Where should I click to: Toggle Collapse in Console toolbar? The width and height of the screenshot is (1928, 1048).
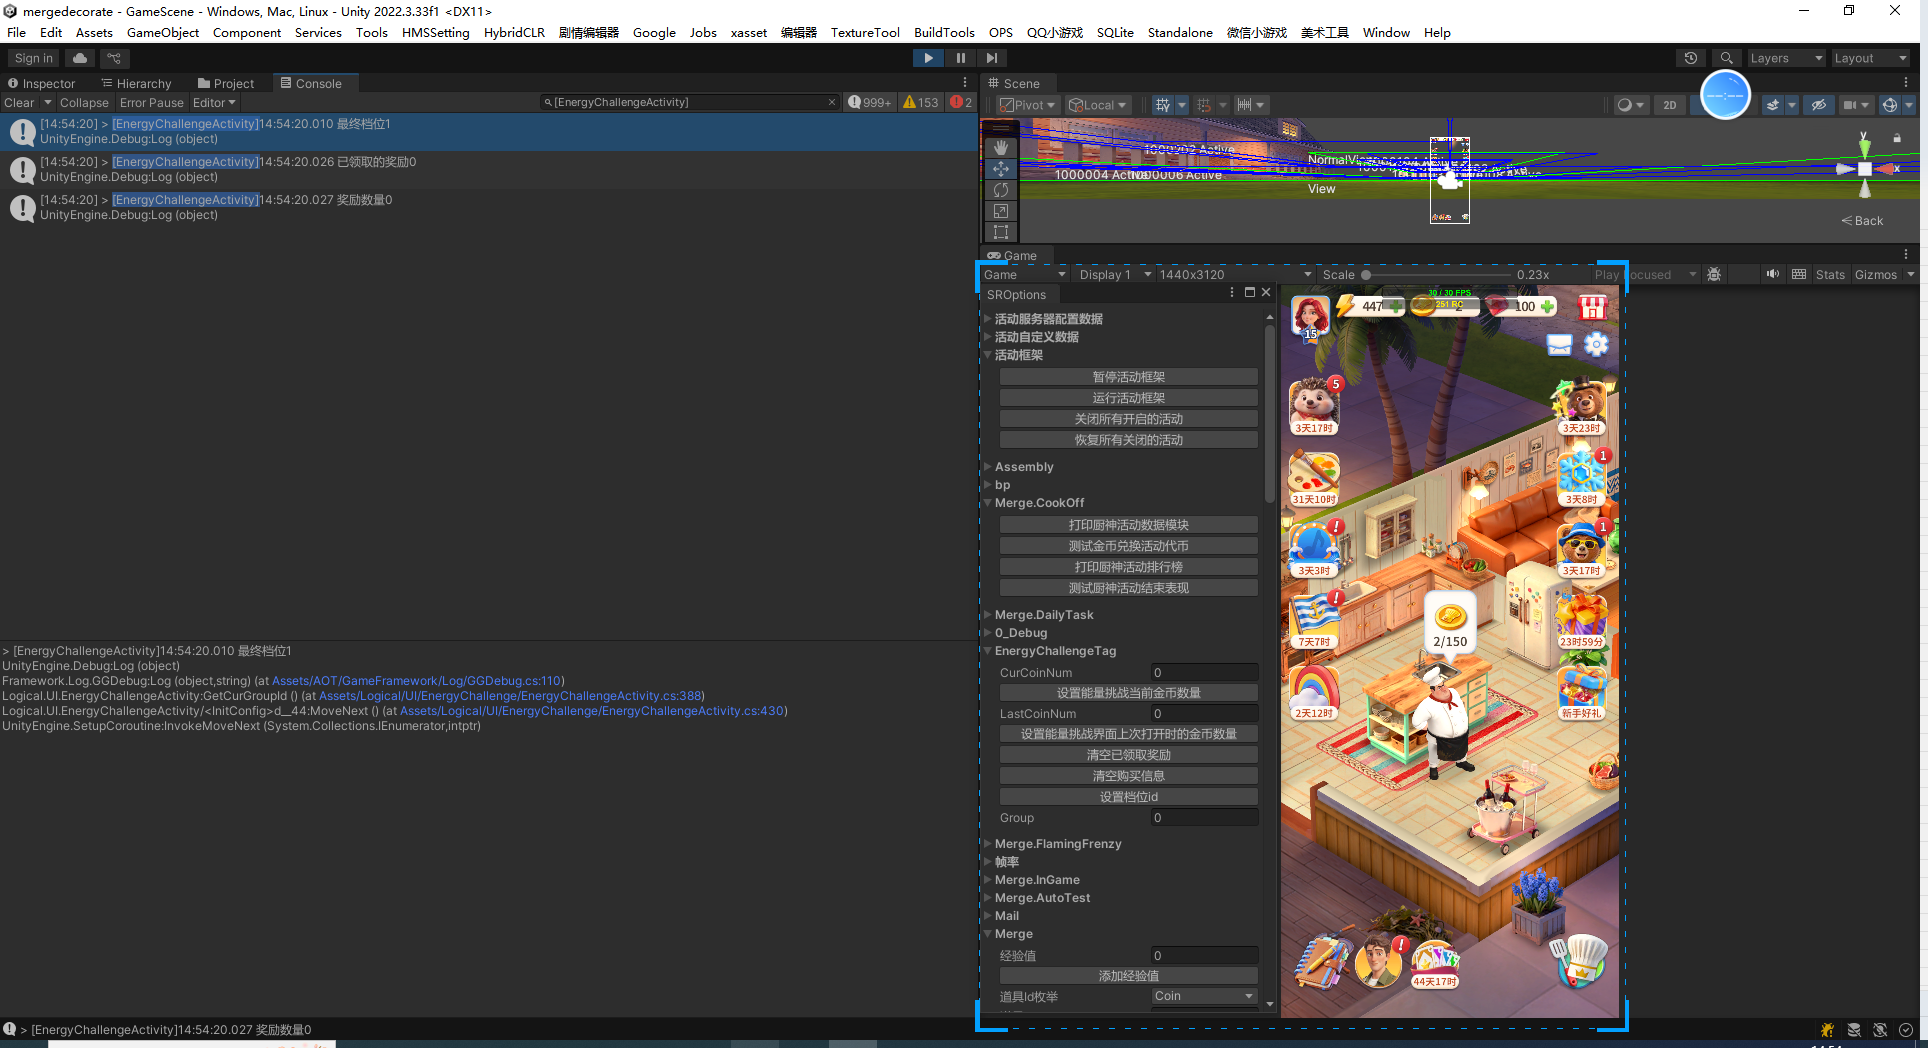point(84,103)
